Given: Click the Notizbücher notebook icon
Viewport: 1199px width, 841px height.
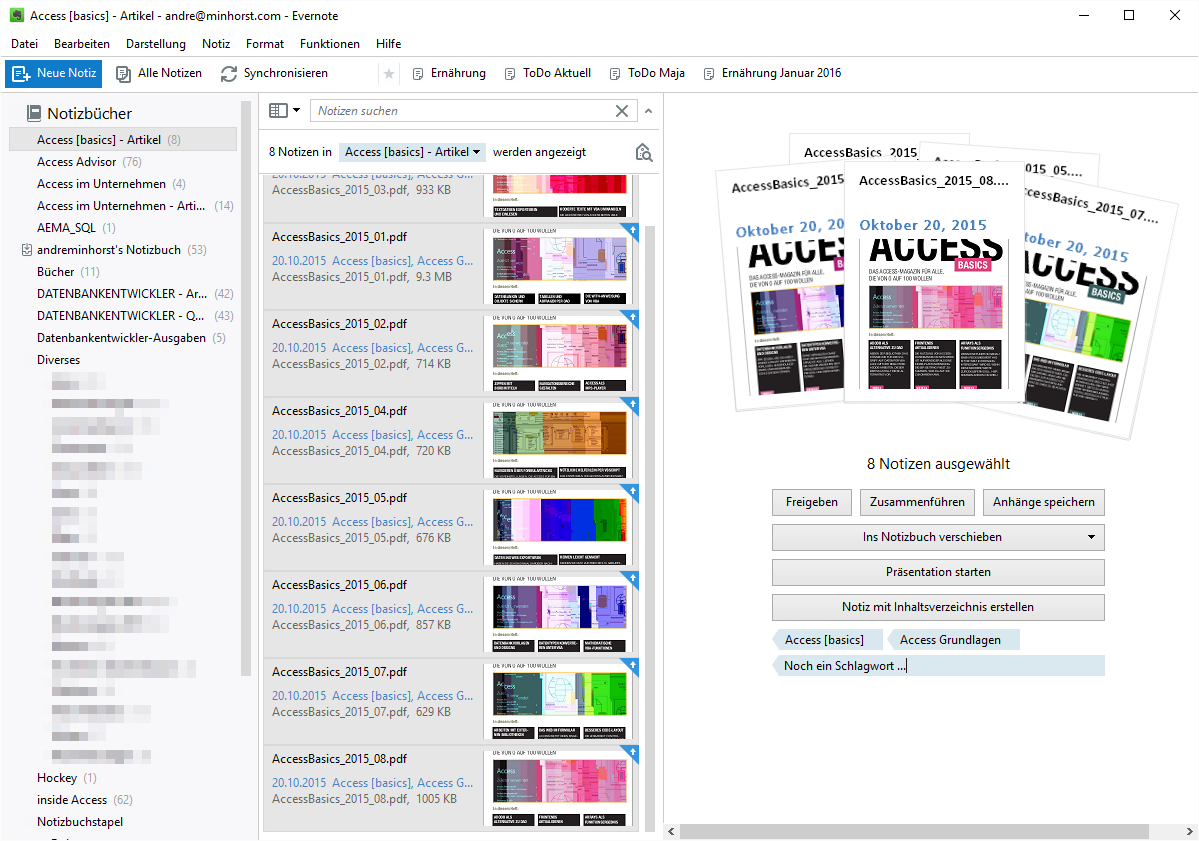Looking at the screenshot, I should point(34,113).
